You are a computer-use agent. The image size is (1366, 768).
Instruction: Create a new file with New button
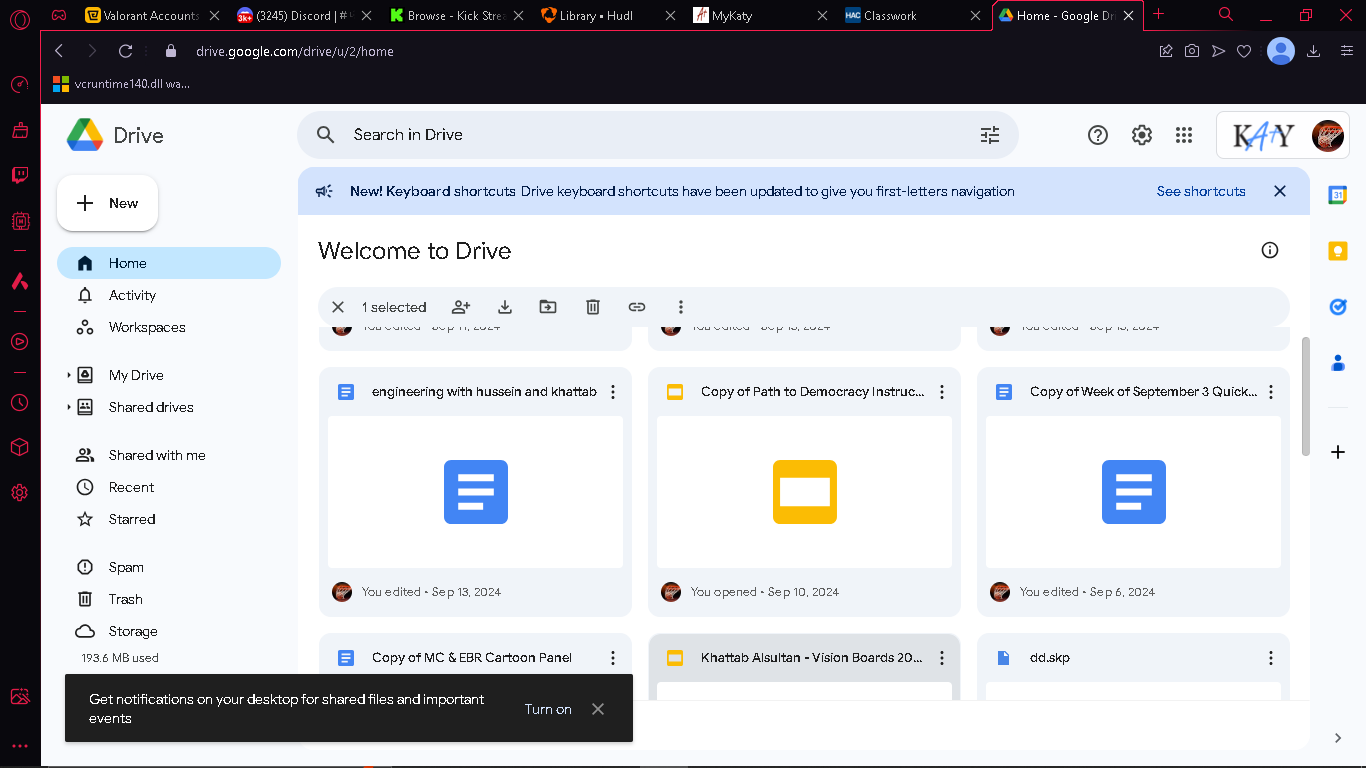(x=108, y=203)
